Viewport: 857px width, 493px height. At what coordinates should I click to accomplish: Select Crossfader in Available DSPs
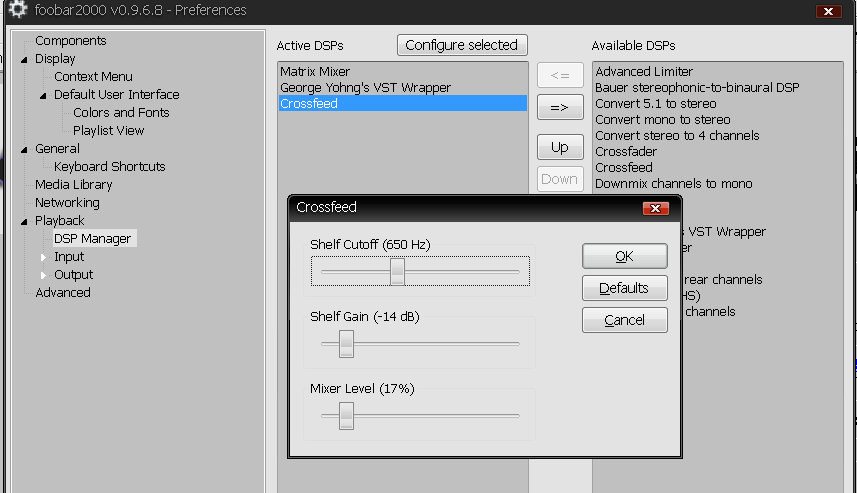click(718, 151)
